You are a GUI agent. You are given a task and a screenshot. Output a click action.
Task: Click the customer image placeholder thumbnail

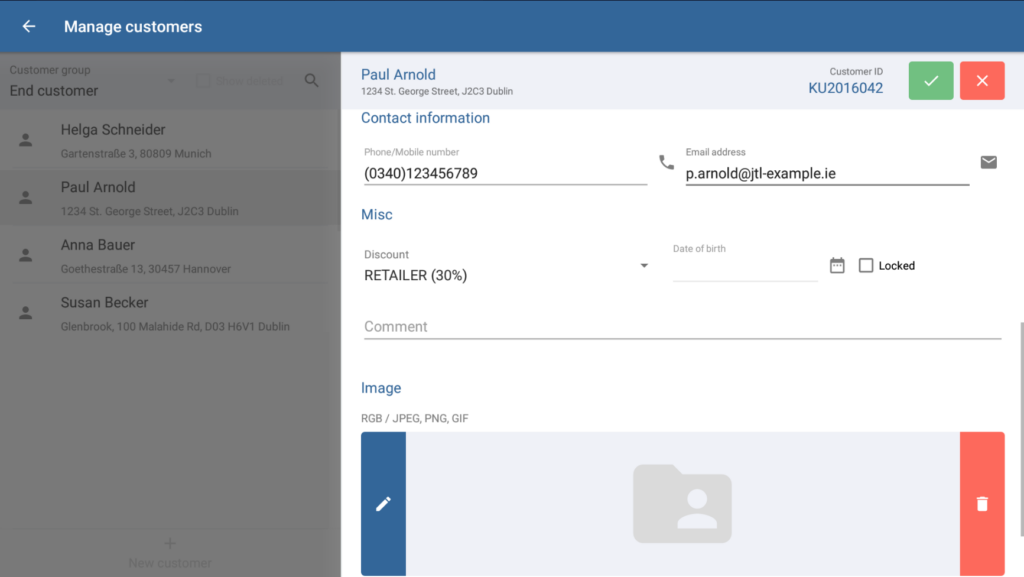click(682, 504)
